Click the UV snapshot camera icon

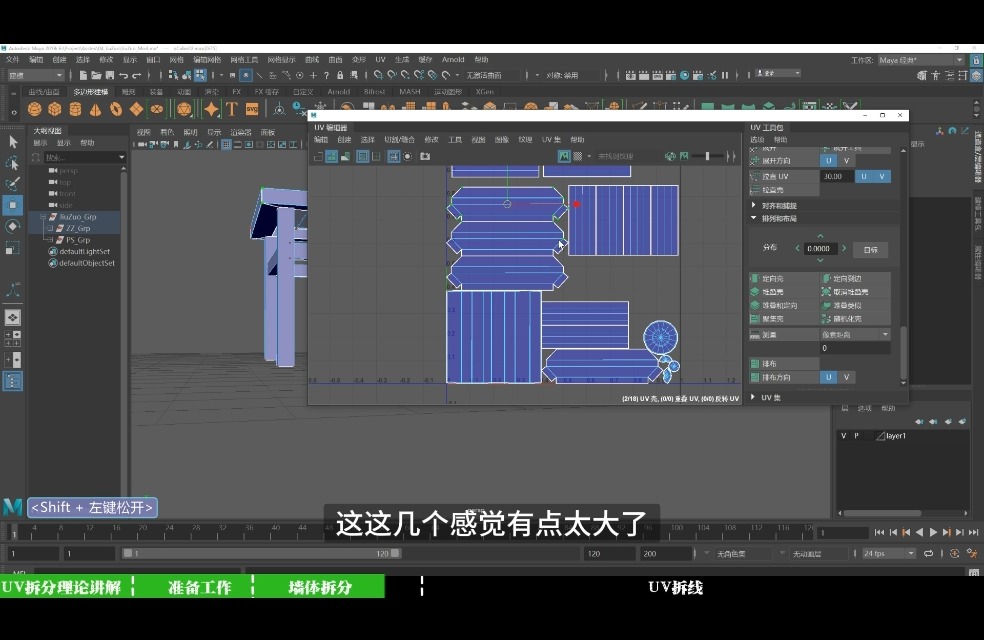(x=425, y=156)
